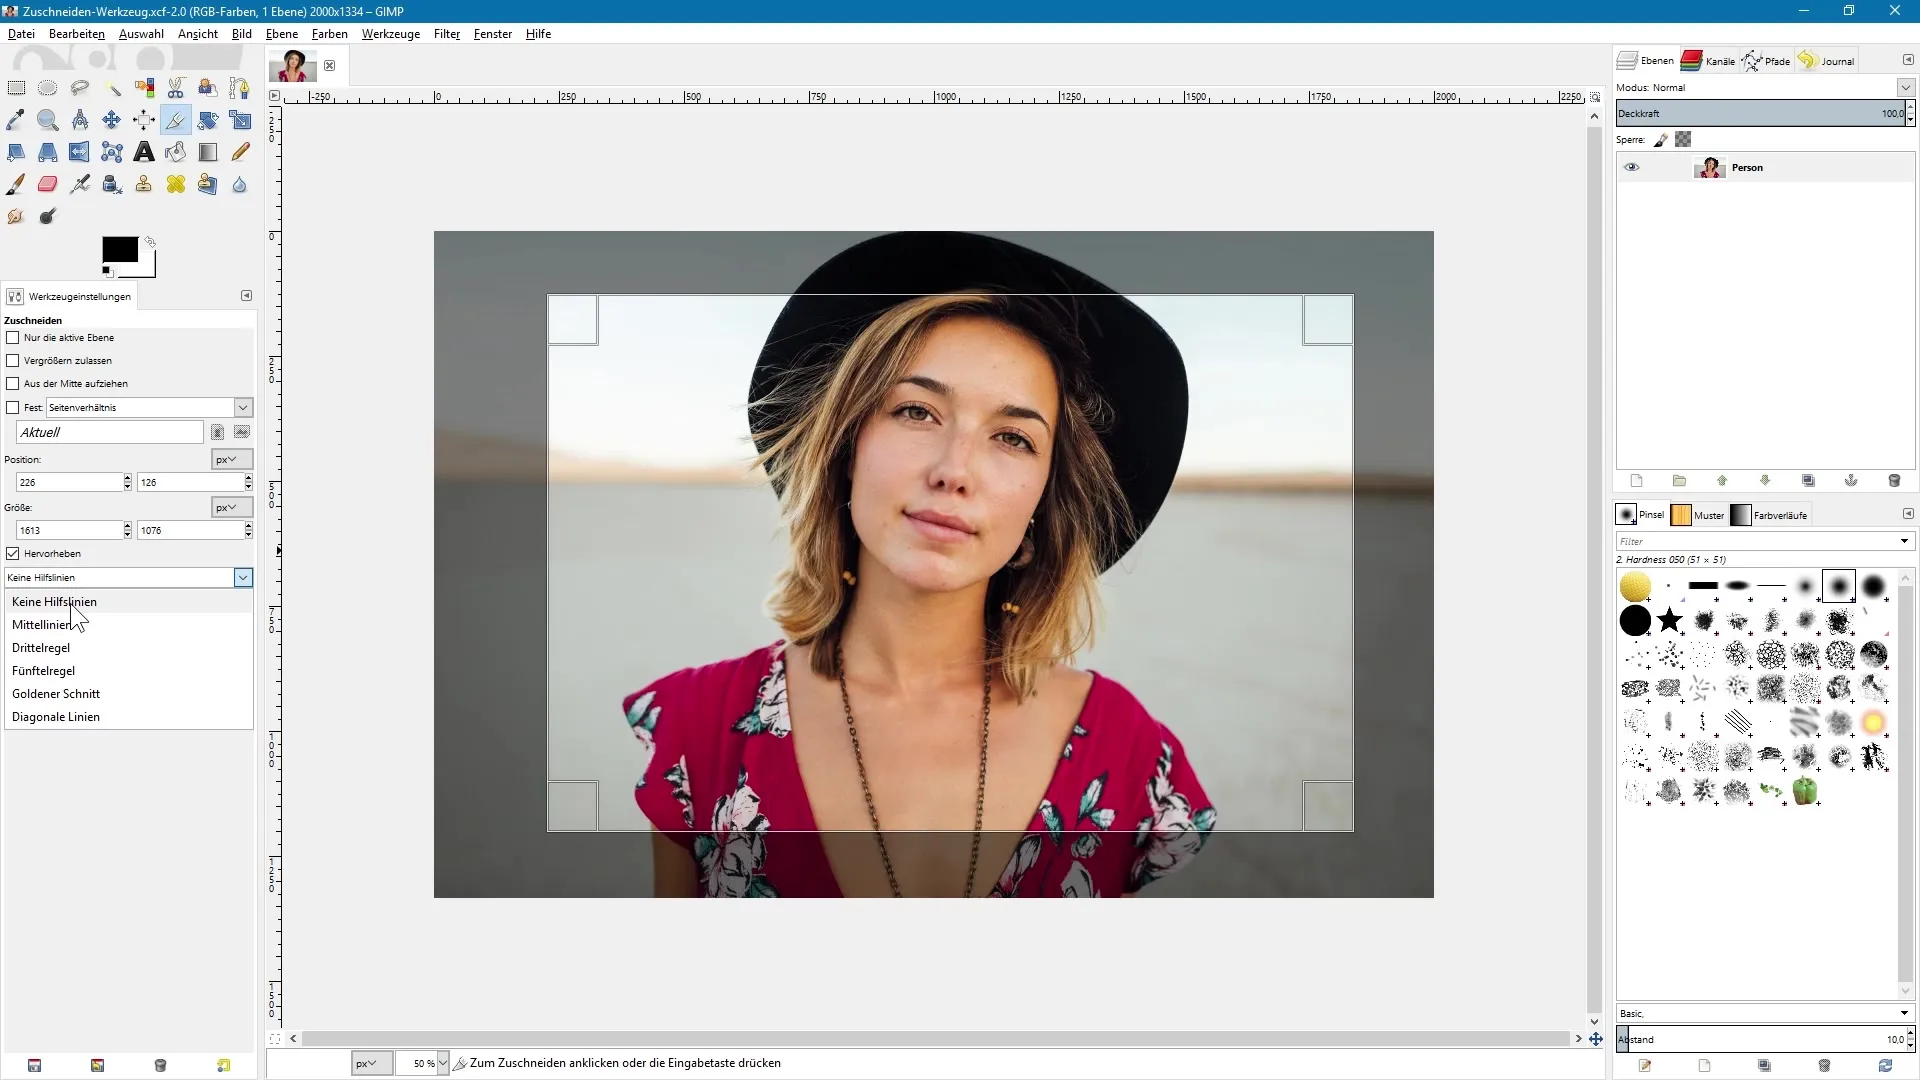Enable 'Nur die aktive Ebene' checkbox
1920x1080 pixels.
click(13, 338)
